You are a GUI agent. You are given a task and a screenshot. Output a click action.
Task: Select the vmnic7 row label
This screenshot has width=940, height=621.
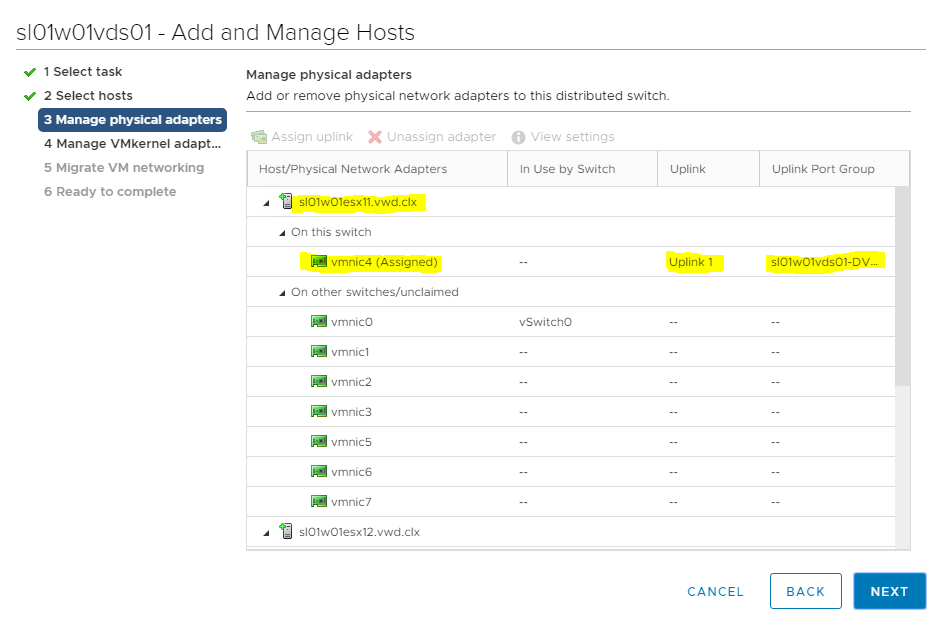click(x=351, y=502)
